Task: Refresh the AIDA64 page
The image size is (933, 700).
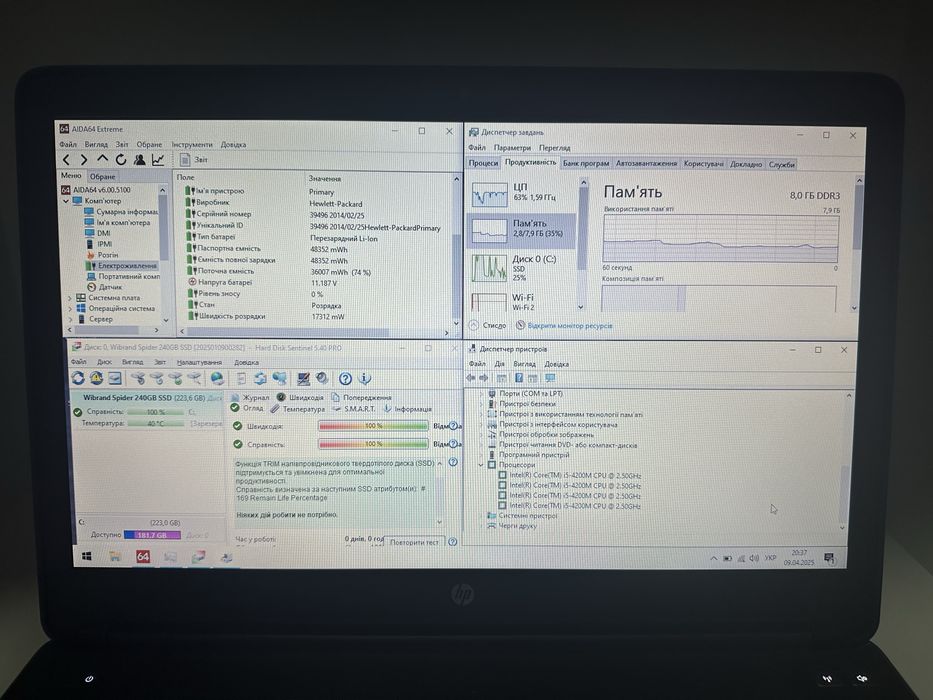Action: pos(121,160)
